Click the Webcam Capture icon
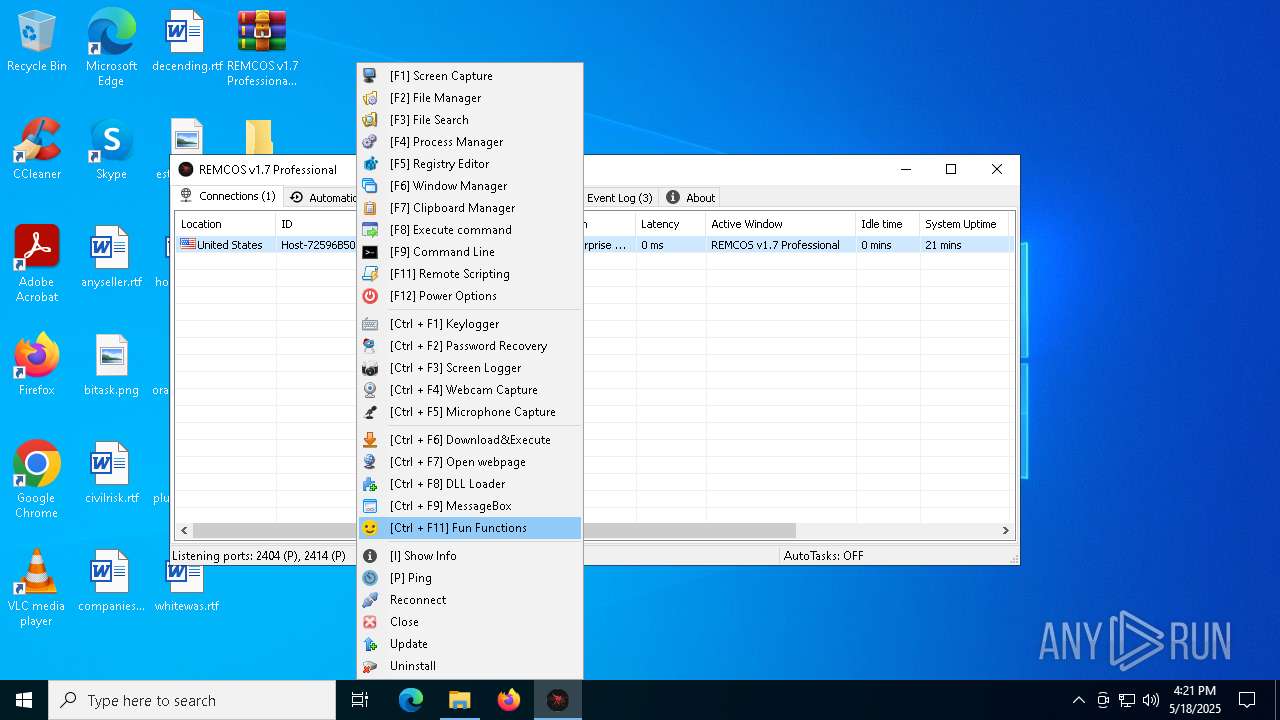Screen dimensions: 1280x720 pyautogui.click(x=370, y=390)
